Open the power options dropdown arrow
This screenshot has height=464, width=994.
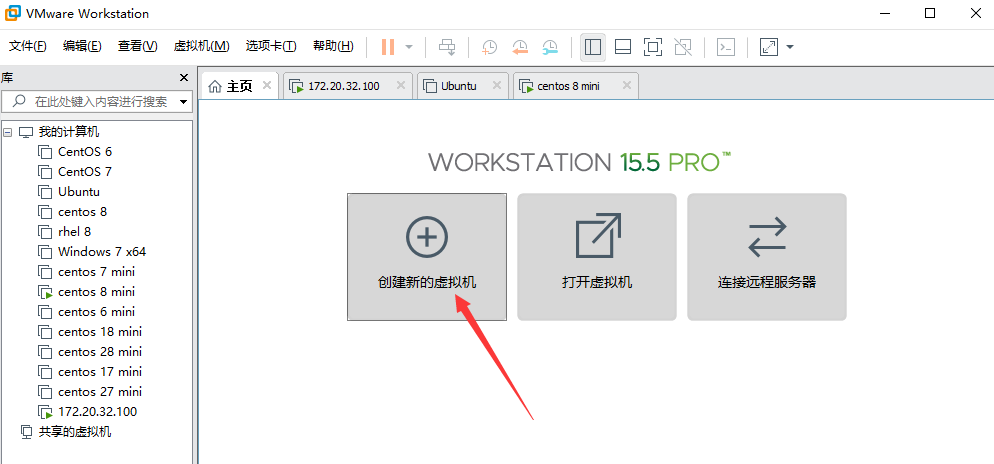pyautogui.click(x=409, y=47)
